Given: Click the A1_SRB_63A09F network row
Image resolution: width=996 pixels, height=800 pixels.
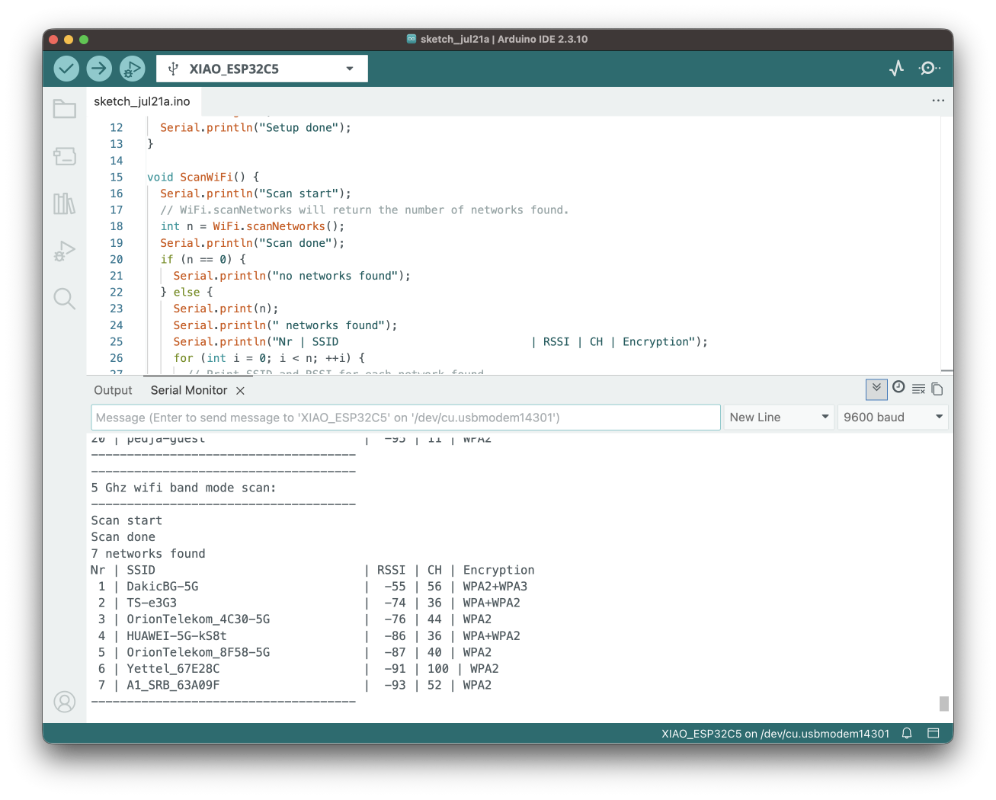Looking at the screenshot, I should [292, 685].
